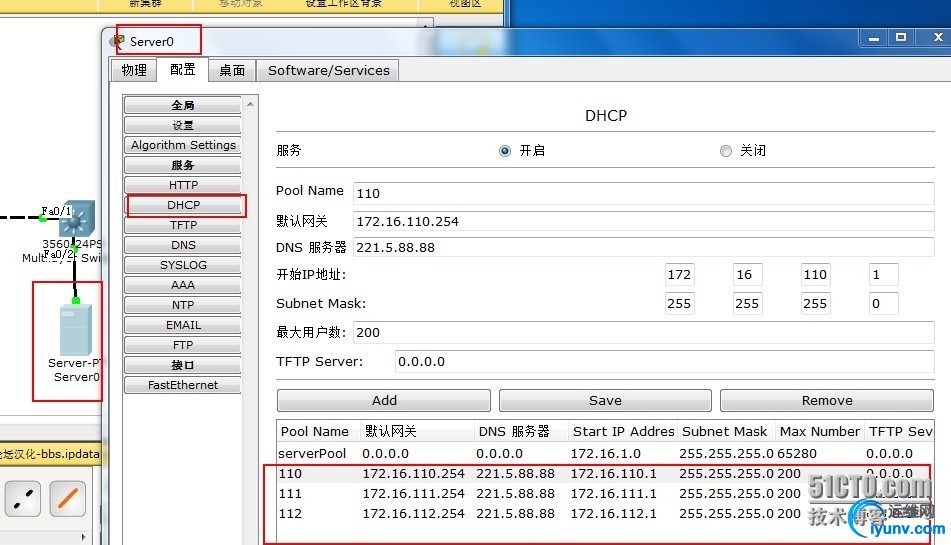This screenshot has height=545, width=951.
Task: Click the Add pool button
Action: pos(384,400)
